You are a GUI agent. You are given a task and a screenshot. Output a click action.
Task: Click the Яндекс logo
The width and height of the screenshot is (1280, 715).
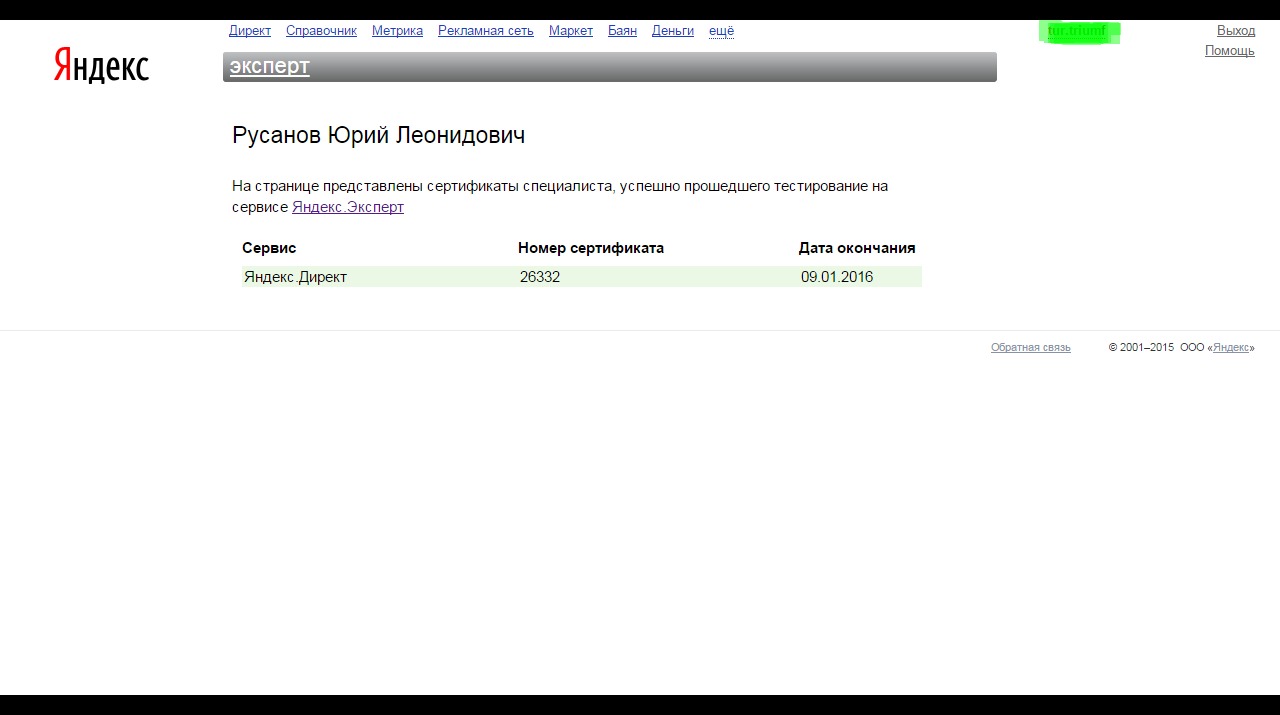(x=100, y=66)
